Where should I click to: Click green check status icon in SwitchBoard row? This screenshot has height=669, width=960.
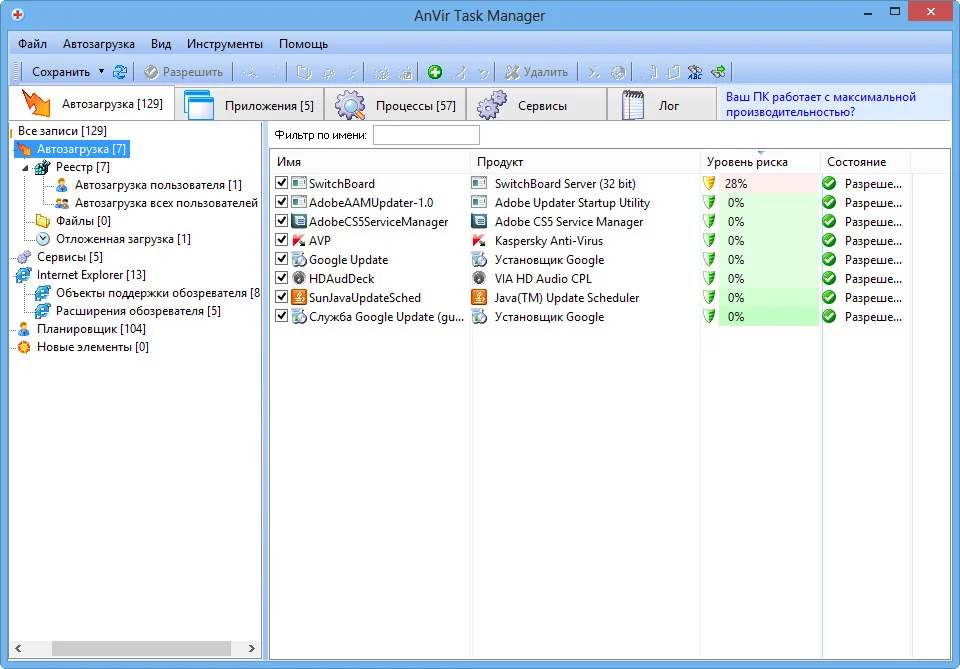[829, 183]
